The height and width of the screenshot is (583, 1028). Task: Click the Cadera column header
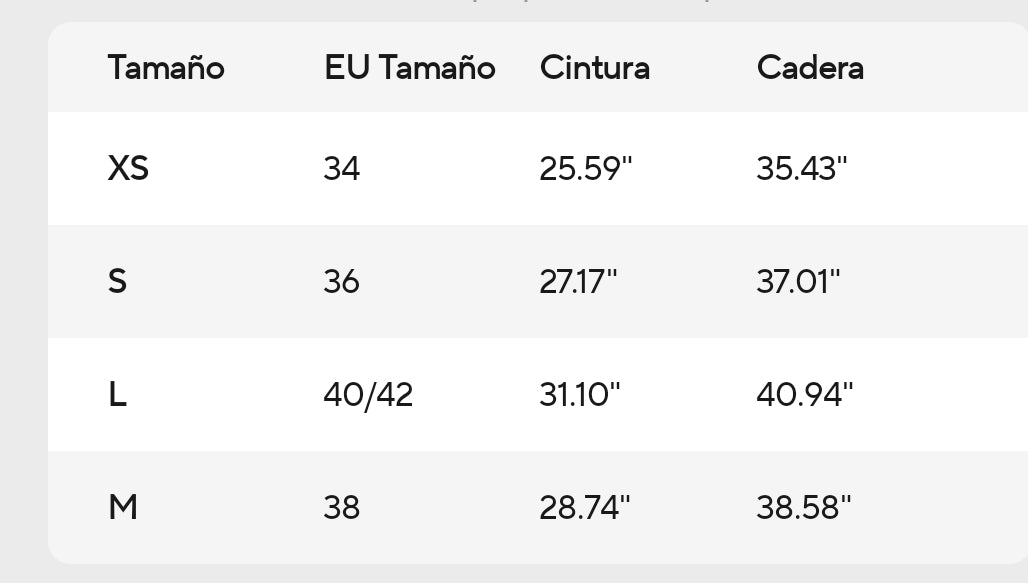pos(810,68)
